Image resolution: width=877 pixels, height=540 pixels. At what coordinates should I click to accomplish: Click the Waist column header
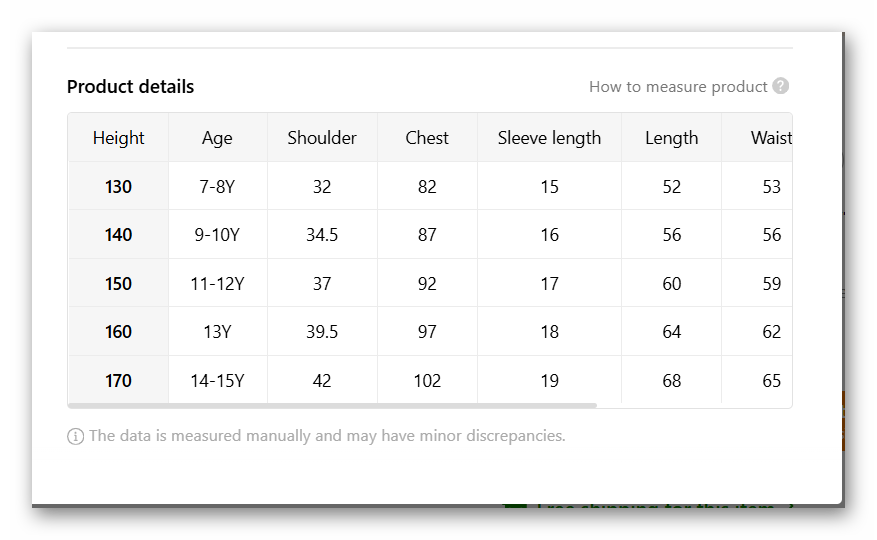(771, 138)
